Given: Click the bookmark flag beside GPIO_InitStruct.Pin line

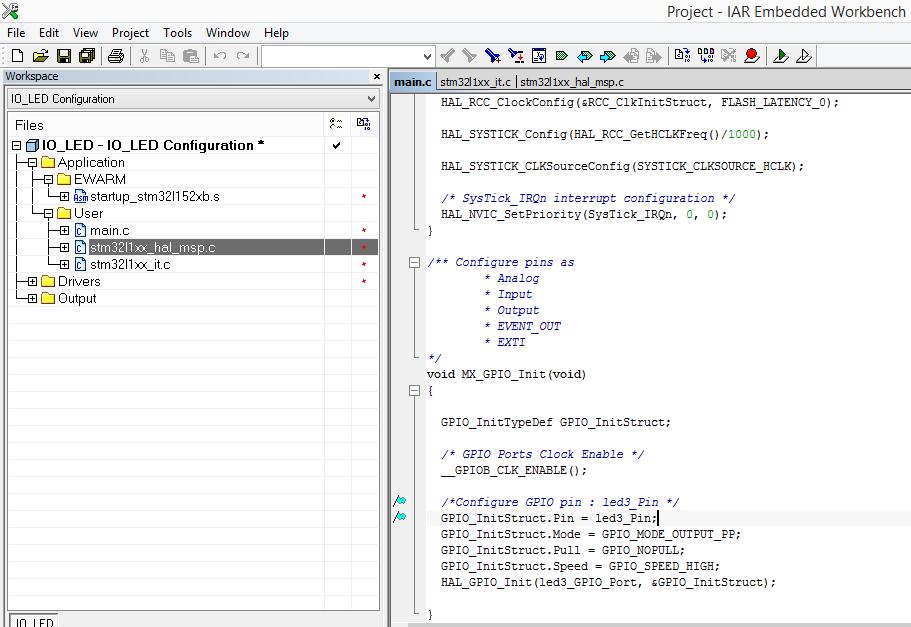Looking at the screenshot, I should [x=400, y=517].
